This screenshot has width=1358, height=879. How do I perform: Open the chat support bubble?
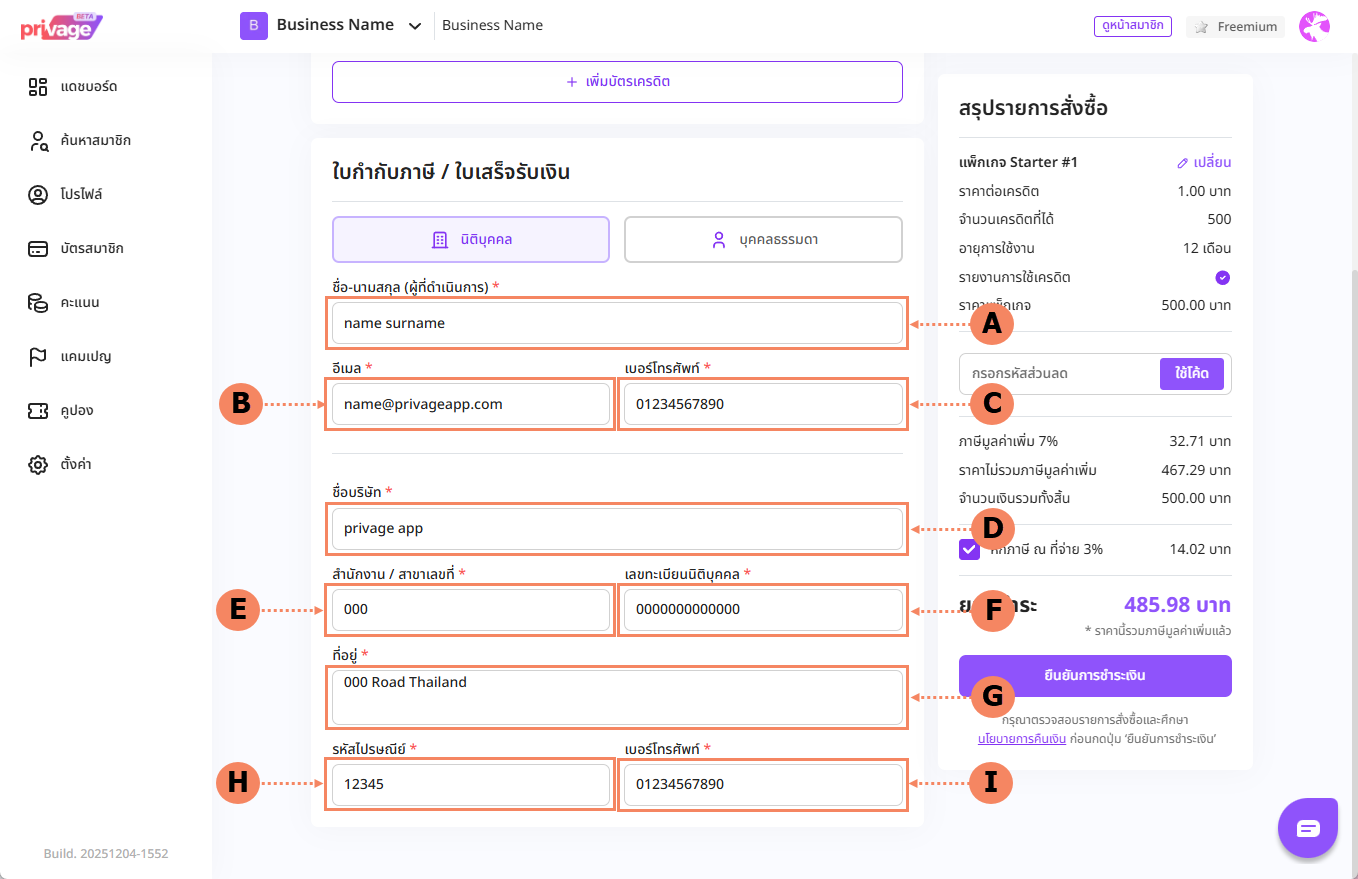pyautogui.click(x=1308, y=828)
